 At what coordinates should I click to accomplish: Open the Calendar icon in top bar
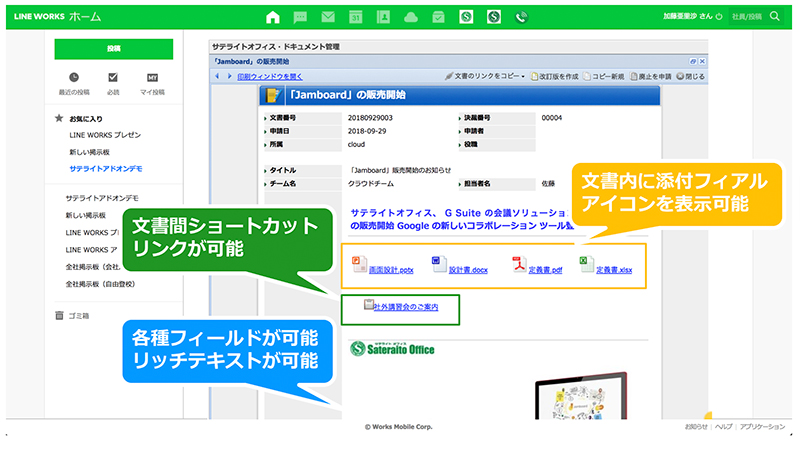click(x=356, y=17)
